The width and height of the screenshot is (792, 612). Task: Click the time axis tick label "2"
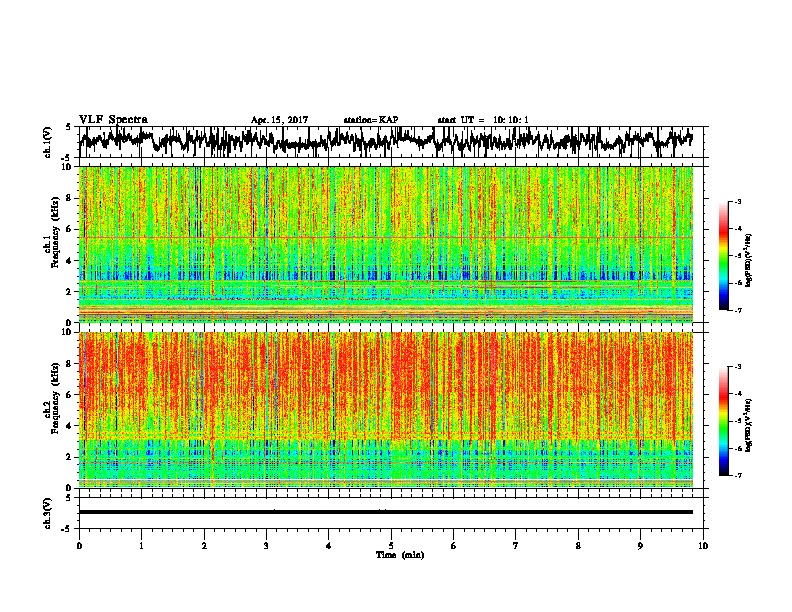point(204,546)
